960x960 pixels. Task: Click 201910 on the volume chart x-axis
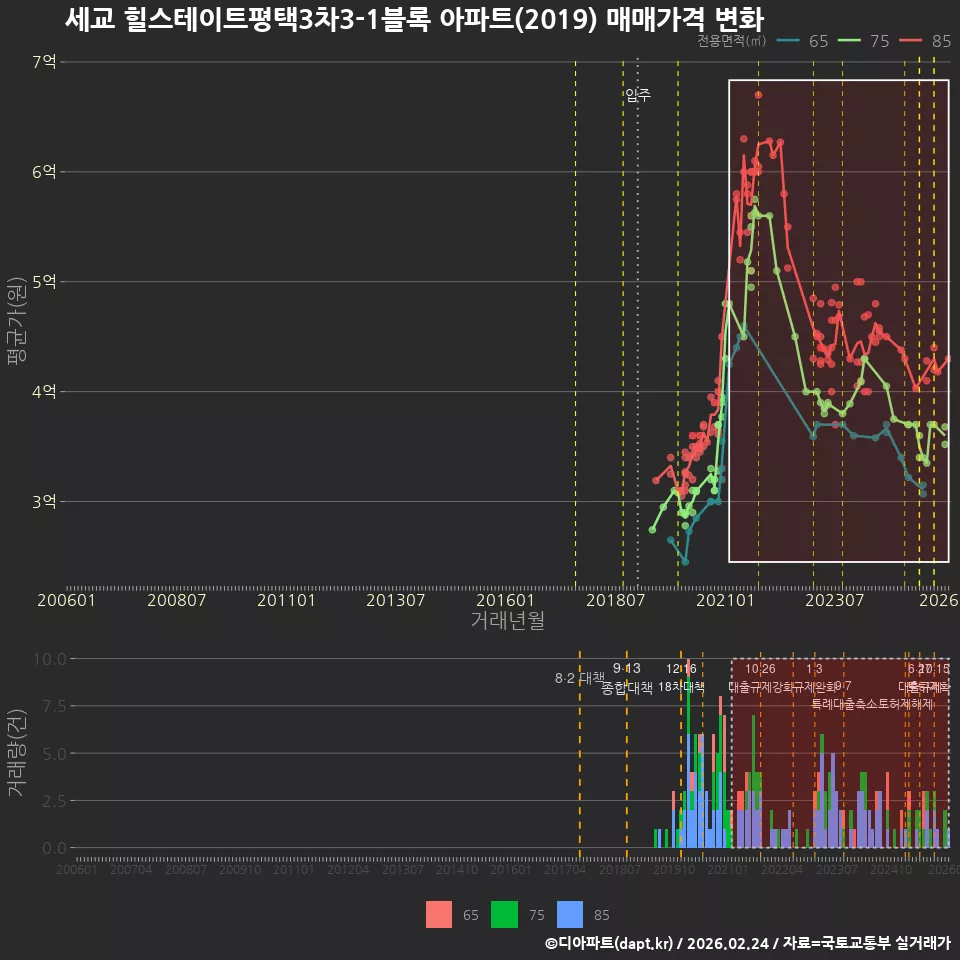coord(674,869)
